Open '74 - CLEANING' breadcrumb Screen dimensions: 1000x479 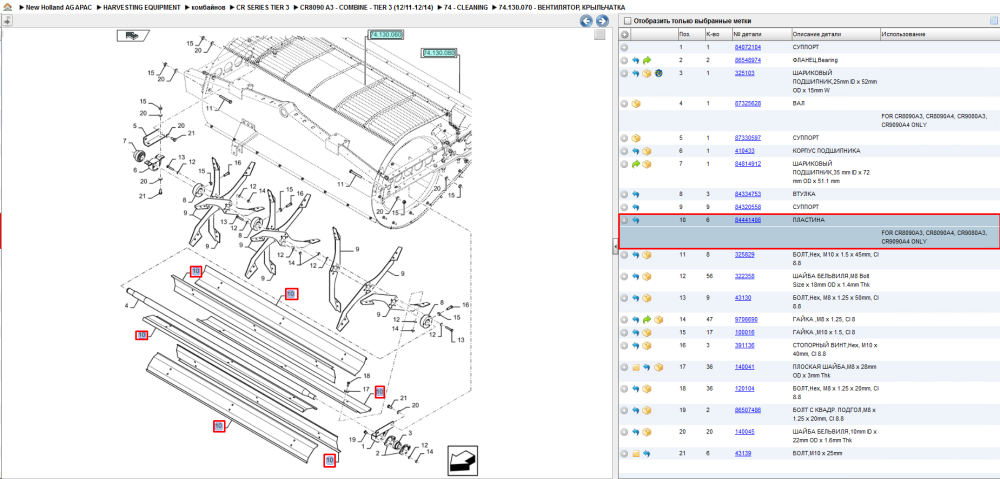(465, 6)
